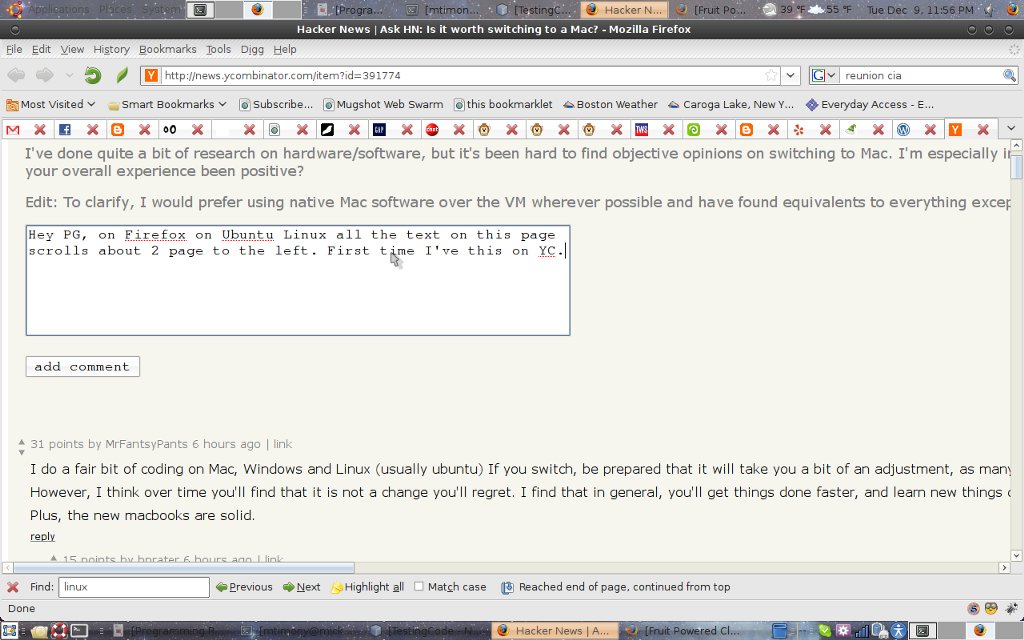Close the find bar with red X
Screen dimensions: 1024x640
[12, 587]
